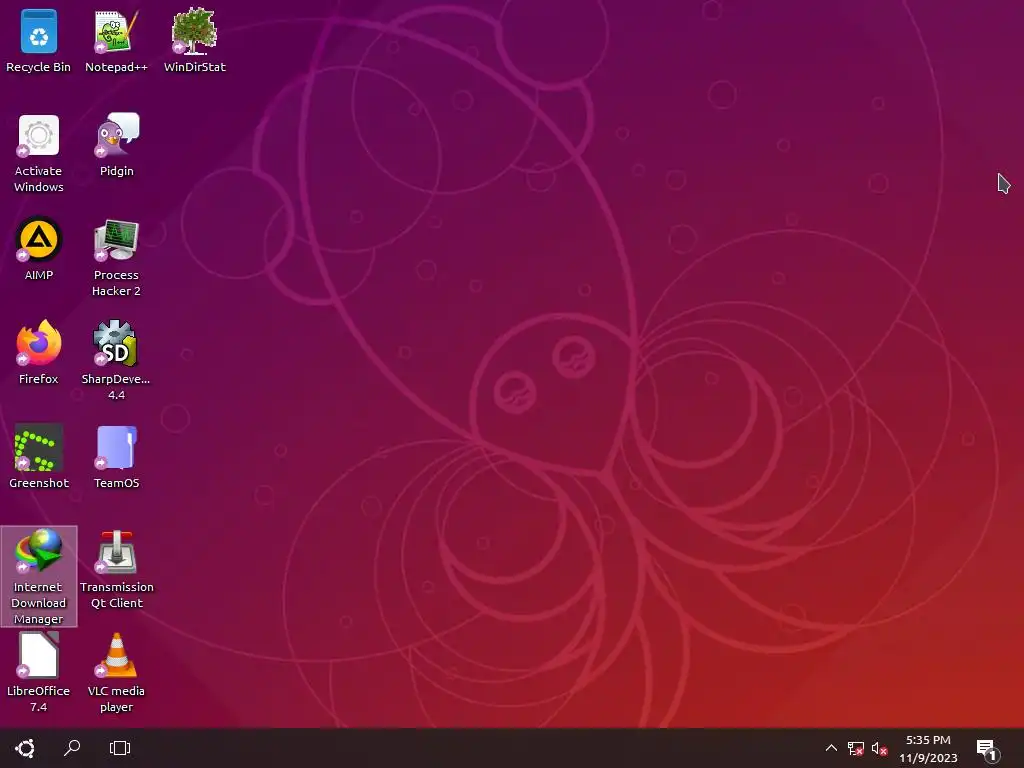The height and width of the screenshot is (768, 1024).
Task: Open the Recycle Bin desktop icon
Action: pos(39,40)
